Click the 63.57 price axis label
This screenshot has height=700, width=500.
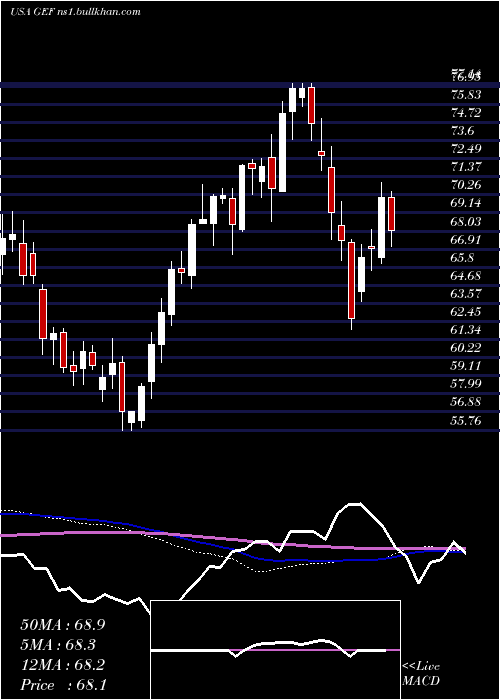click(466, 294)
